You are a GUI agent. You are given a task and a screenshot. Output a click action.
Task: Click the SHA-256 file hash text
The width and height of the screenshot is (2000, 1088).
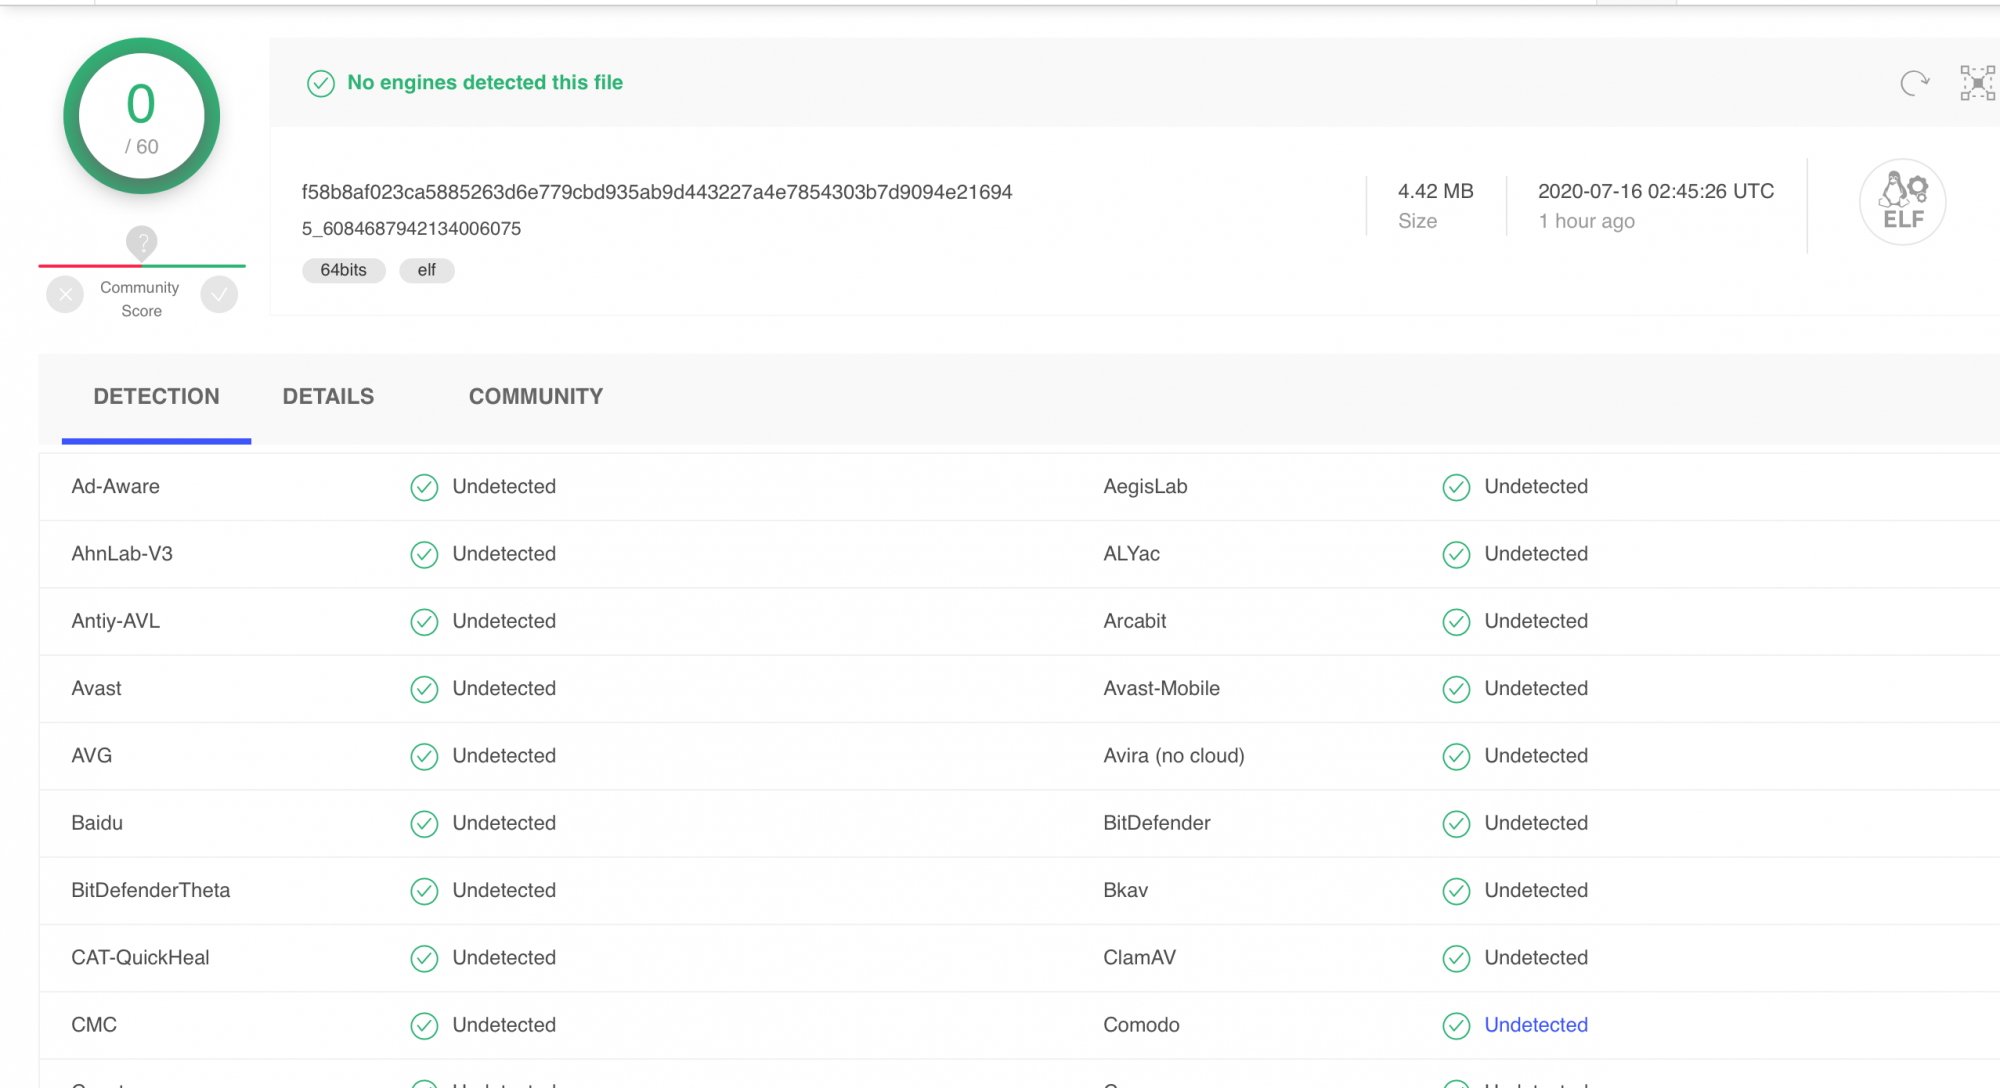tap(656, 192)
